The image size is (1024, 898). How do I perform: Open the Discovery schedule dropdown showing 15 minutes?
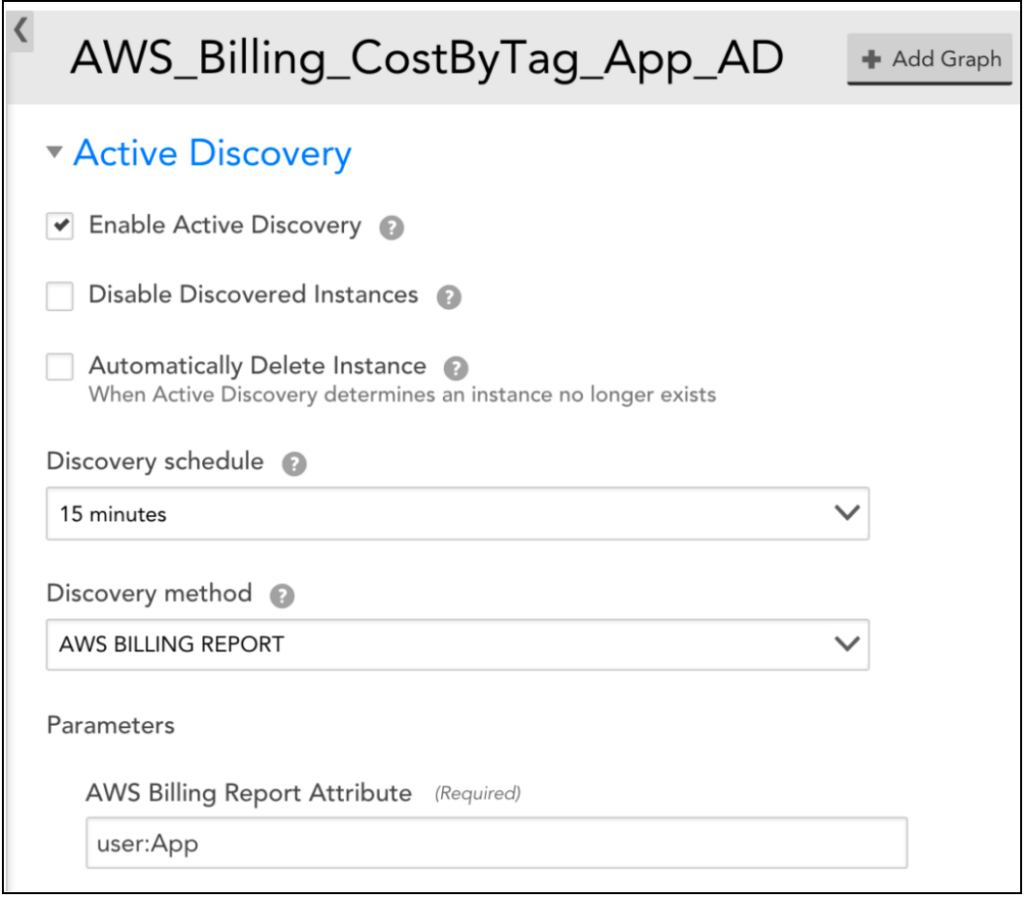pos(457,514)
